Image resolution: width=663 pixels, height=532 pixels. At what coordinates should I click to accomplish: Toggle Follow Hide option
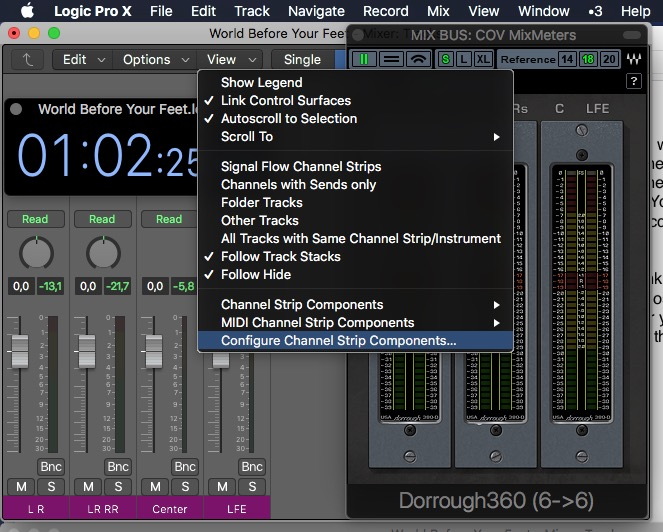tap(355, 274)
